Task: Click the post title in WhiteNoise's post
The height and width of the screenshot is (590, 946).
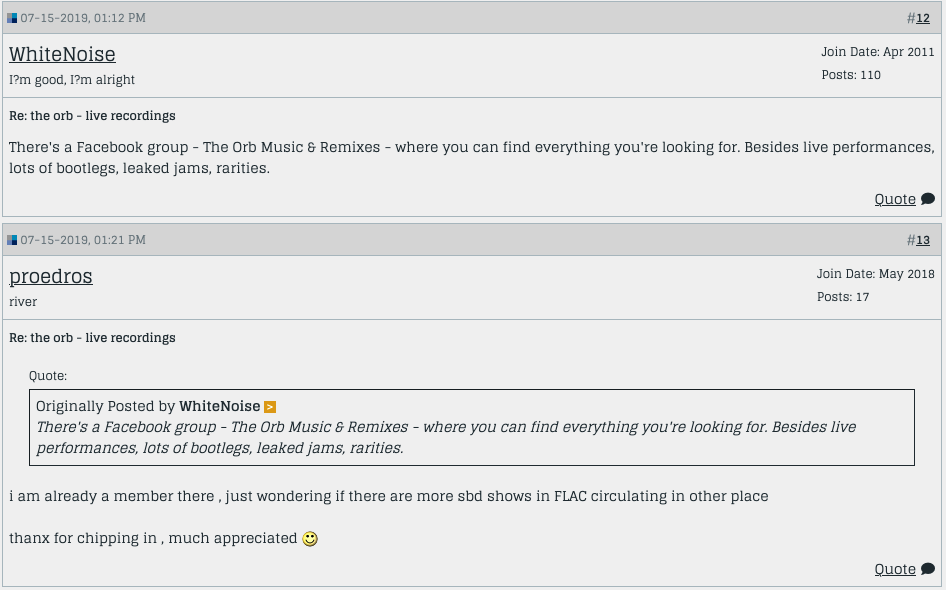Action: (x=92, y=116)
